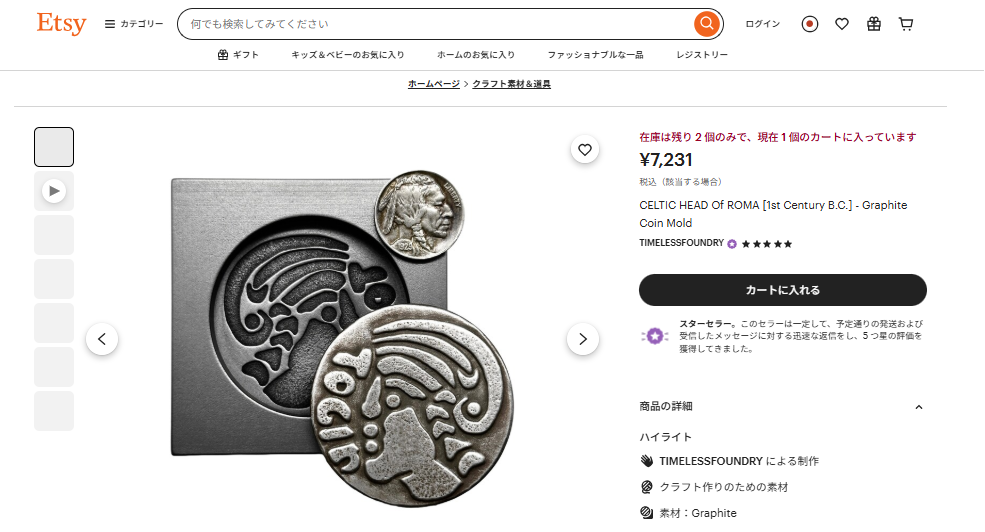
Task: Select the レジストリー navigation item
Action: tap(702, 55)
